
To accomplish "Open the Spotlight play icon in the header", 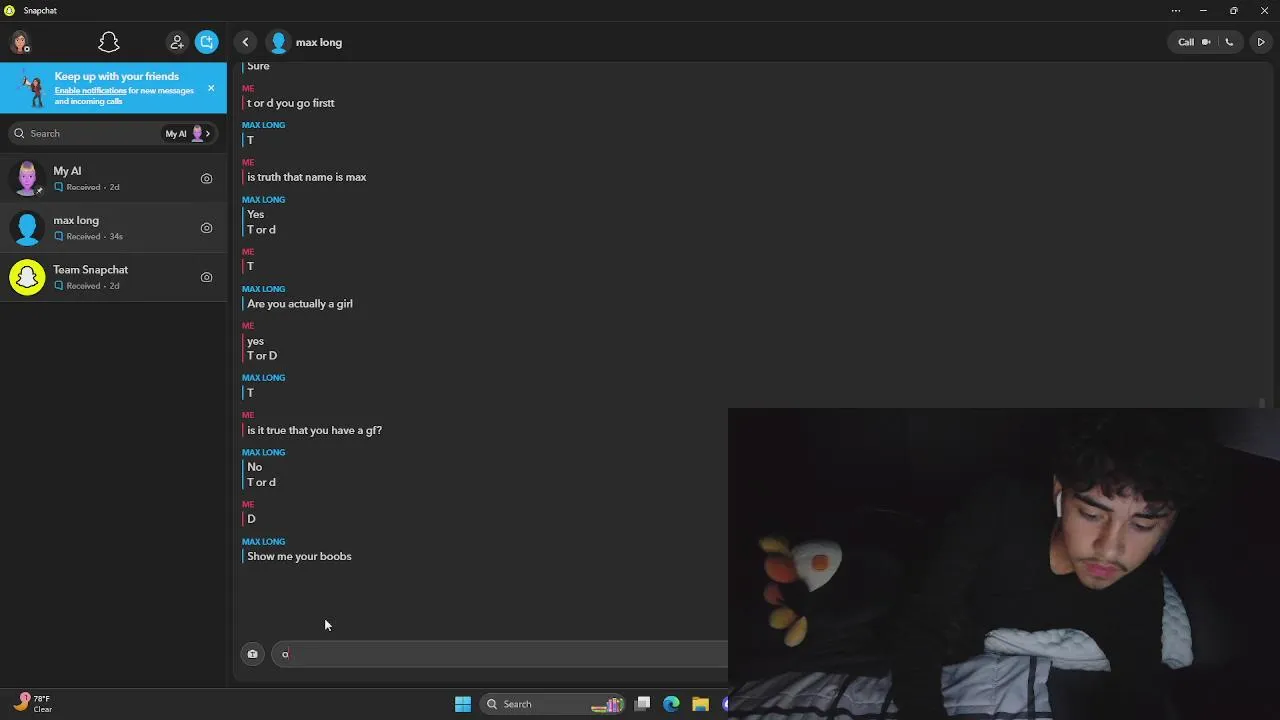I will click(1261, 42).
